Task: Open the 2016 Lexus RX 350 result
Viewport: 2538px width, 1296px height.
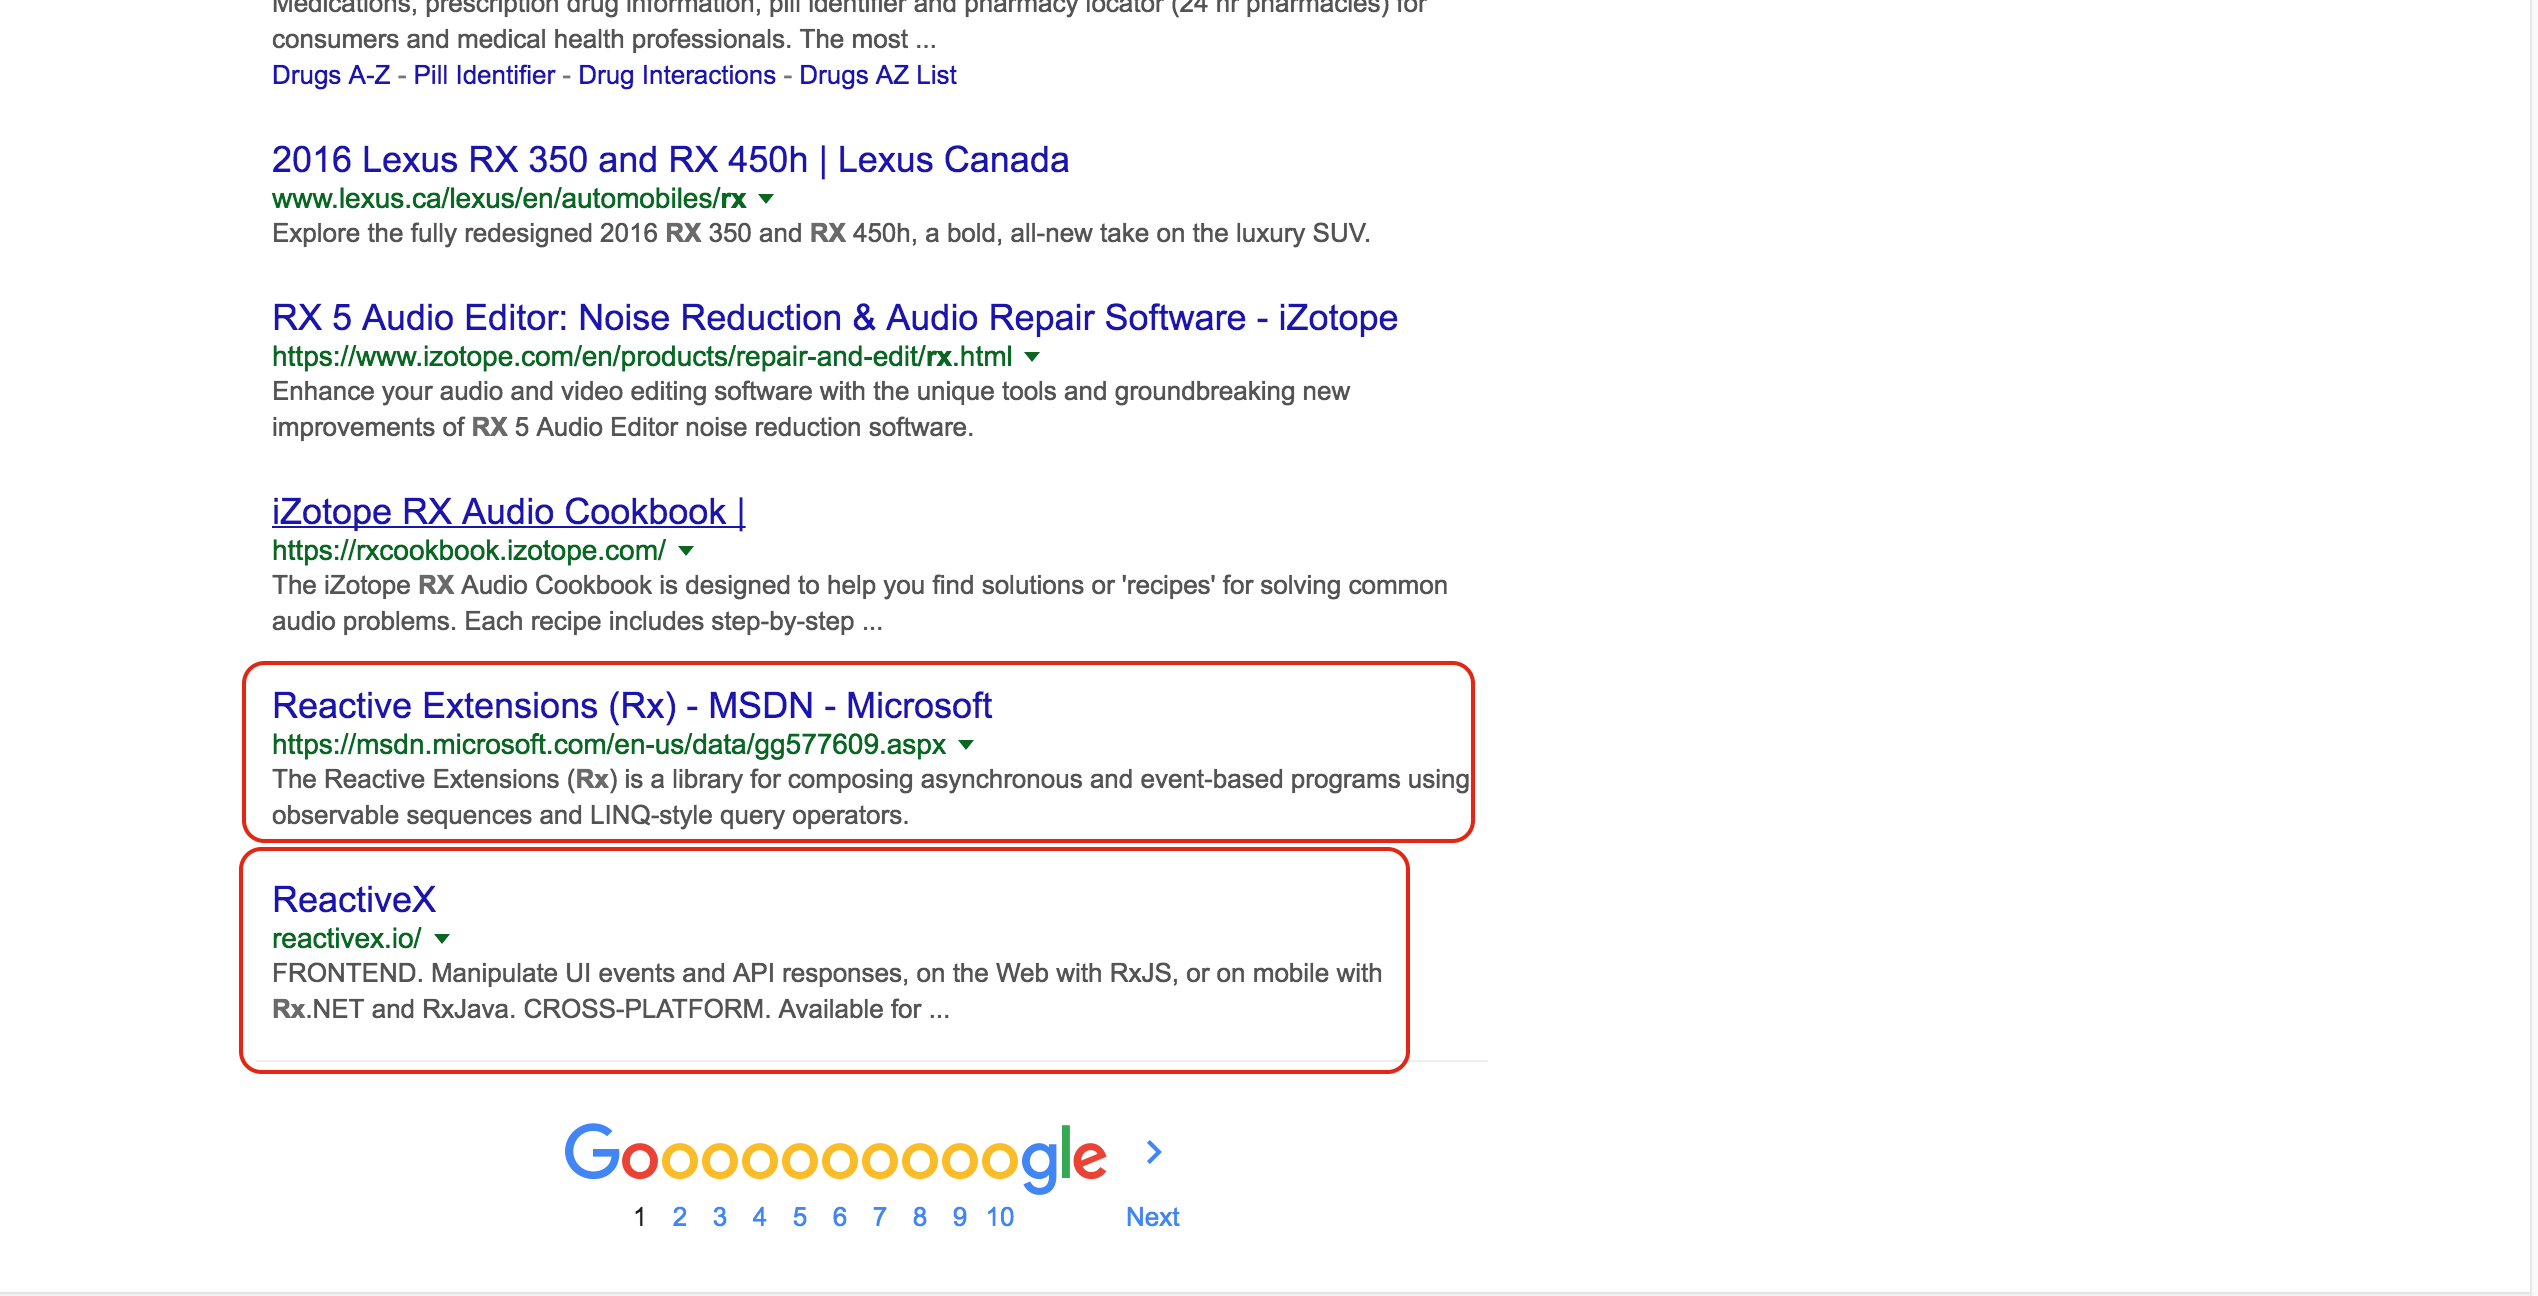Action: pos(670,160)
